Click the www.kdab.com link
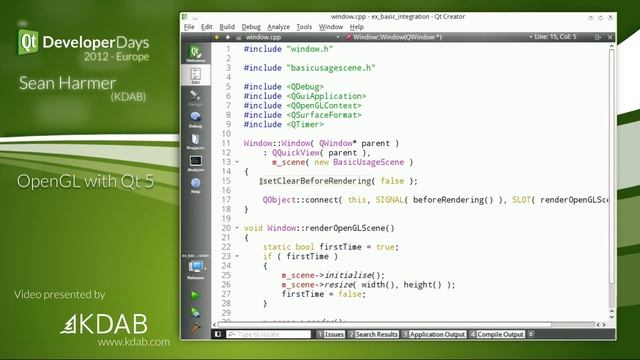The width and height of the screenshot is (640, 360). click(x=133, y=342)
